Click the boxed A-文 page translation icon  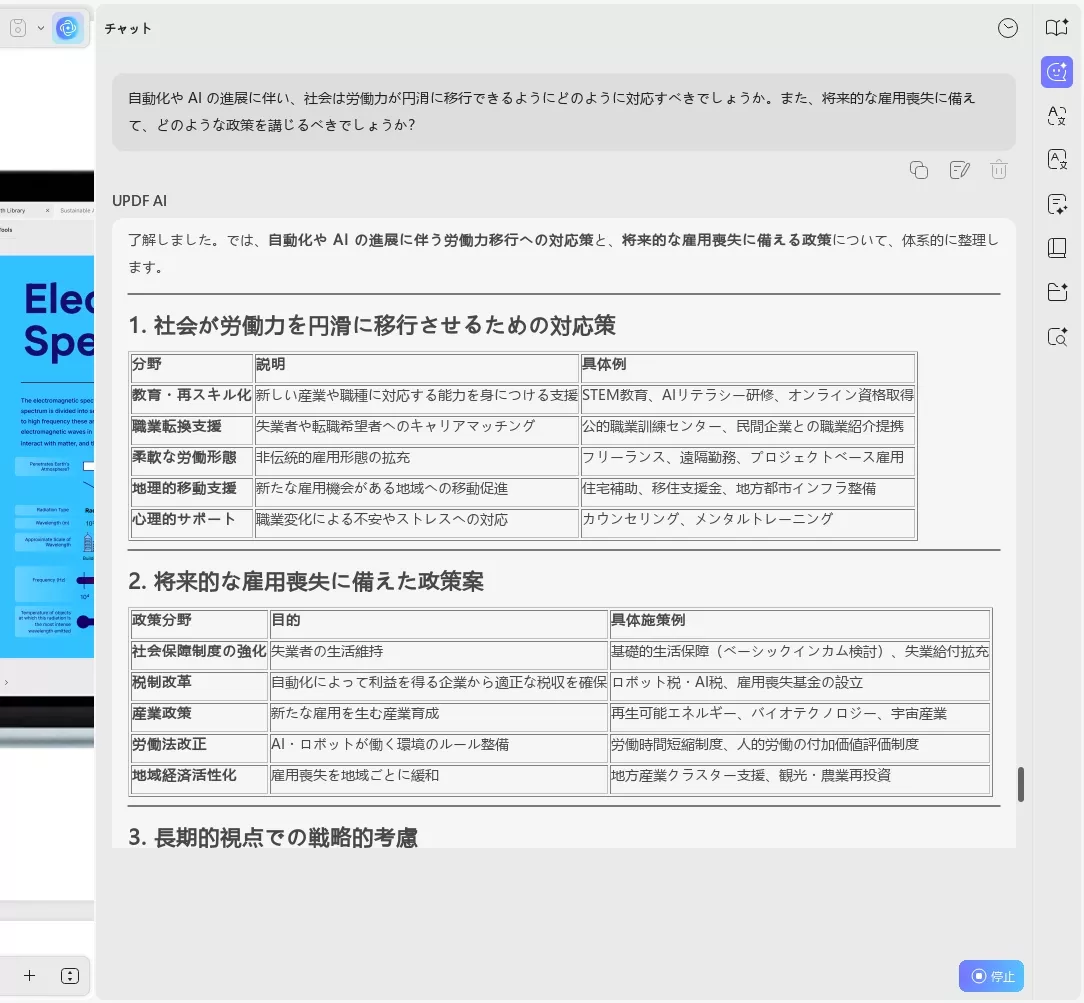[1057, 160]
